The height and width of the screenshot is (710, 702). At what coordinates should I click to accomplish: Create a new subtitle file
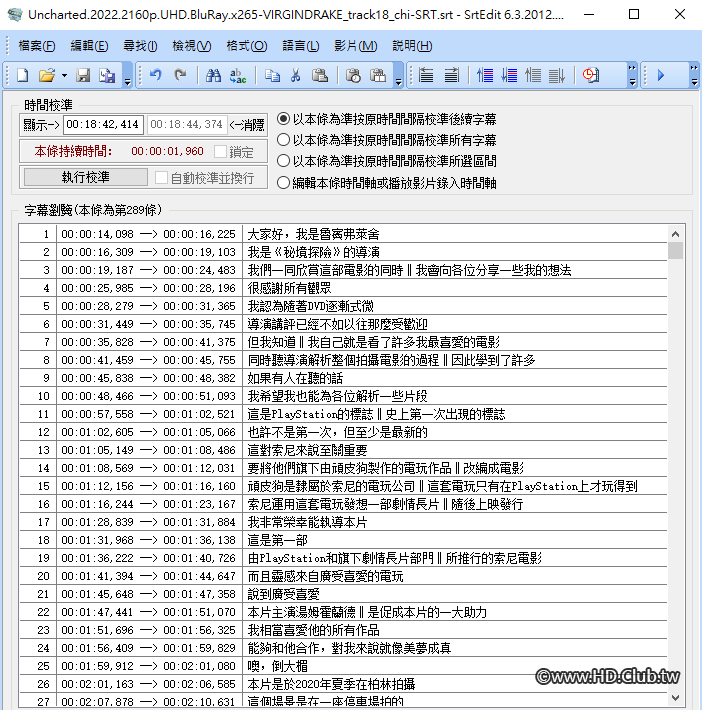23,75
